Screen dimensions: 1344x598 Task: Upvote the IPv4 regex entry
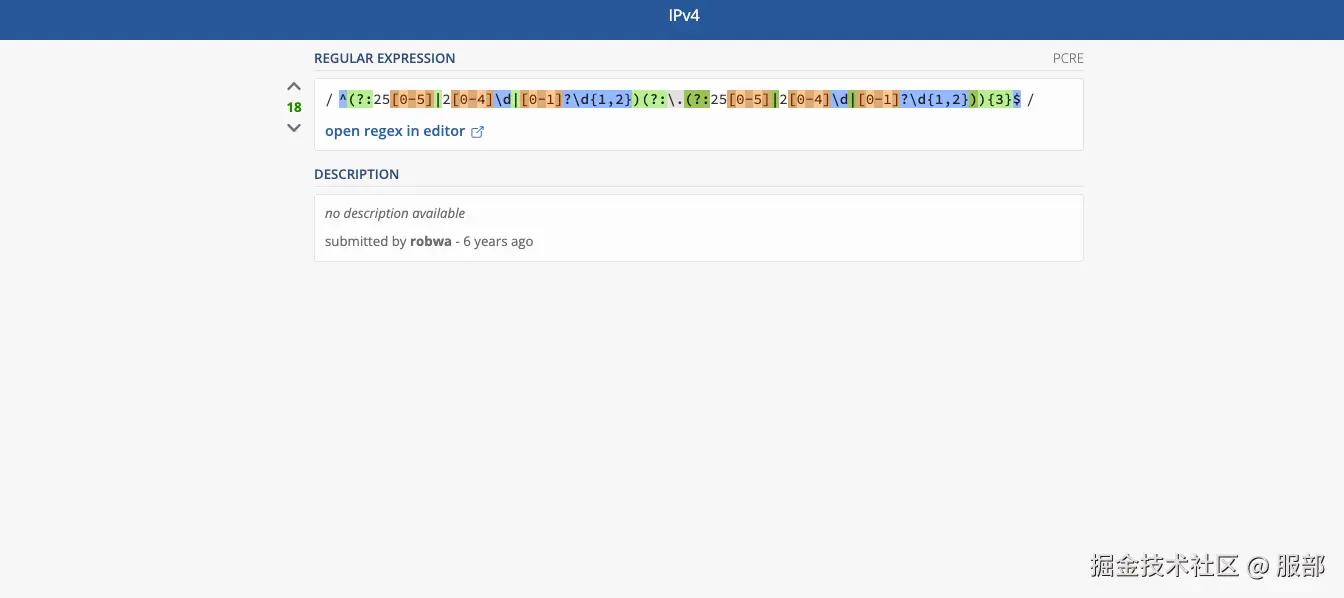point(294,87)
